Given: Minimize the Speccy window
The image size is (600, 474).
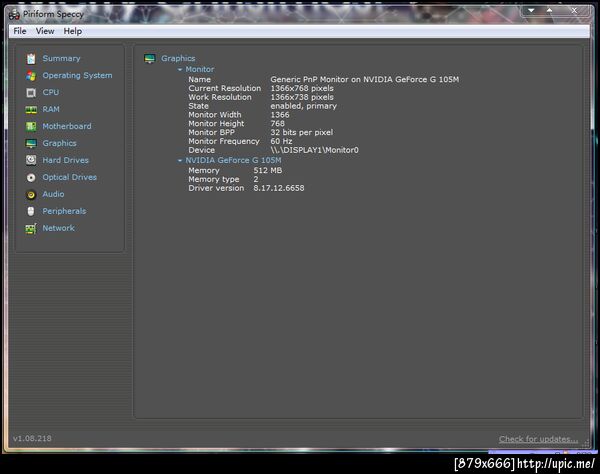Looking at the screenshot, I should pyautogui.click(x=531, y=10).
